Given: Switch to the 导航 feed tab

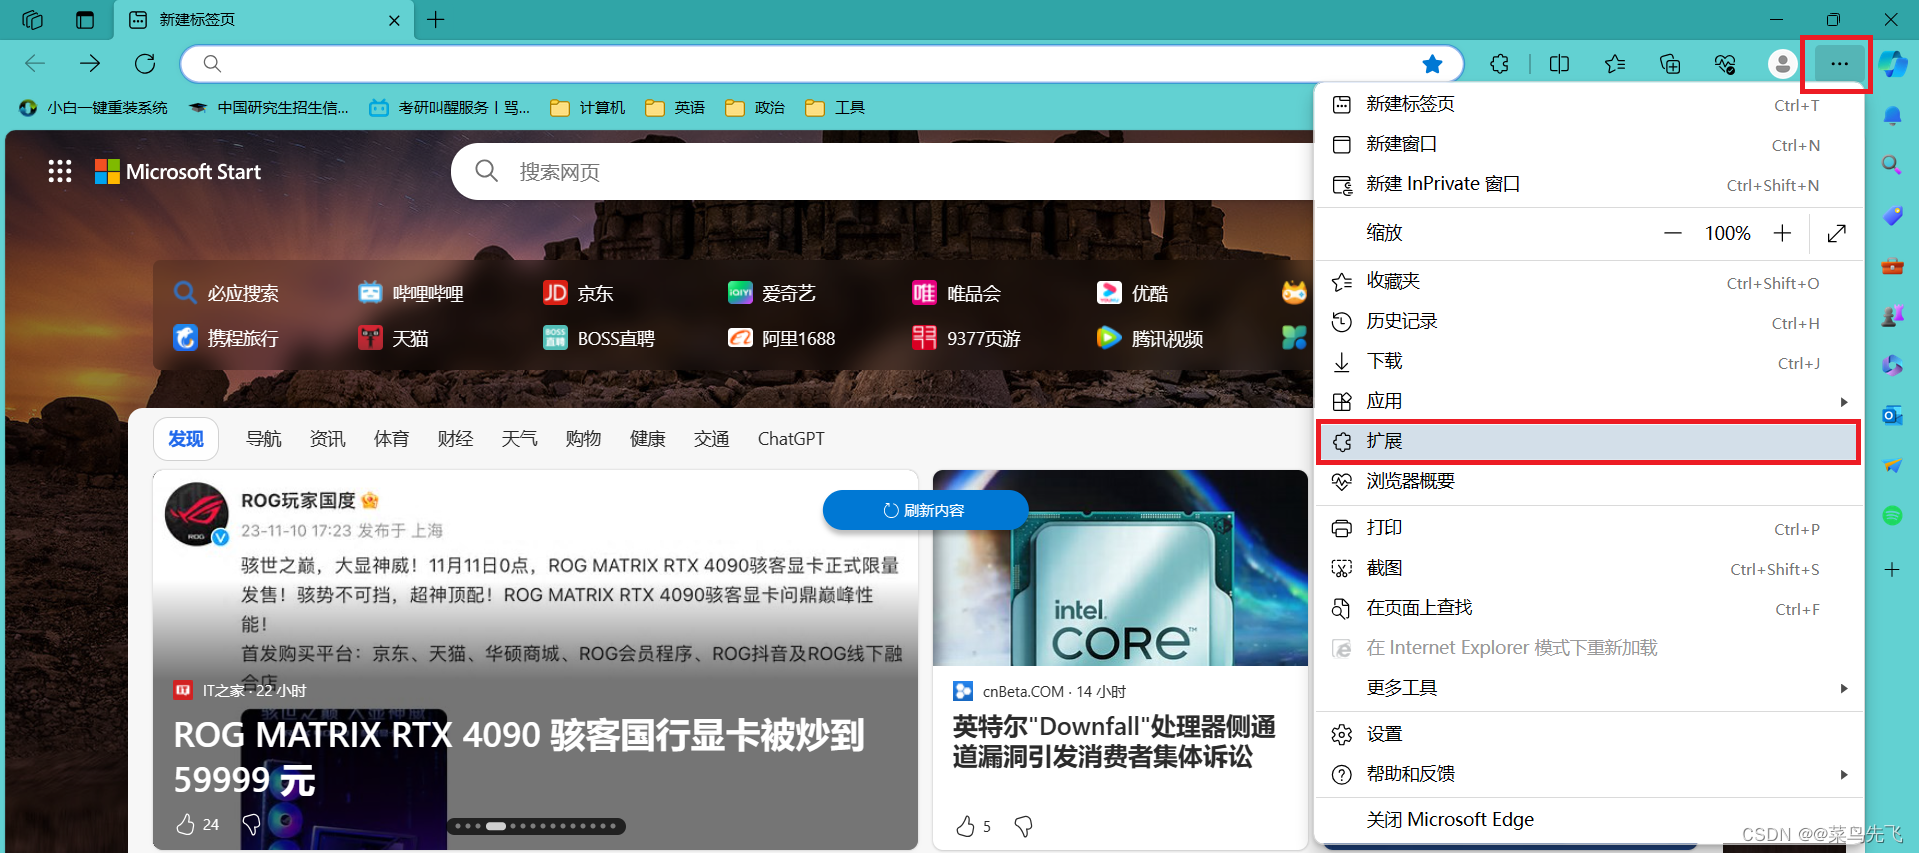Looking at the screenshot, I should tap(264, 439).
